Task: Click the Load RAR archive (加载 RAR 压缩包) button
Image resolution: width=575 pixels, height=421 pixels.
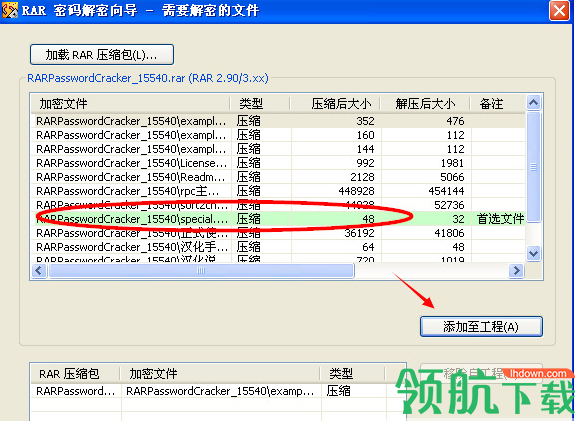Action: 102,55
